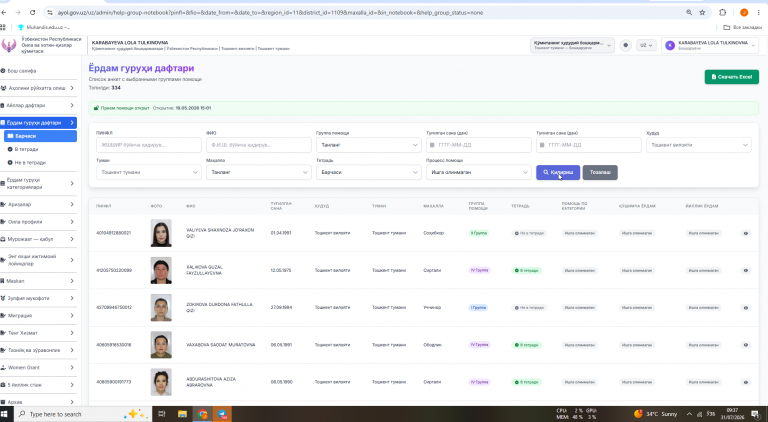Click the PINFL search input field
The height and width of the screenshot is (422, 768).
(x=149, y=145)
